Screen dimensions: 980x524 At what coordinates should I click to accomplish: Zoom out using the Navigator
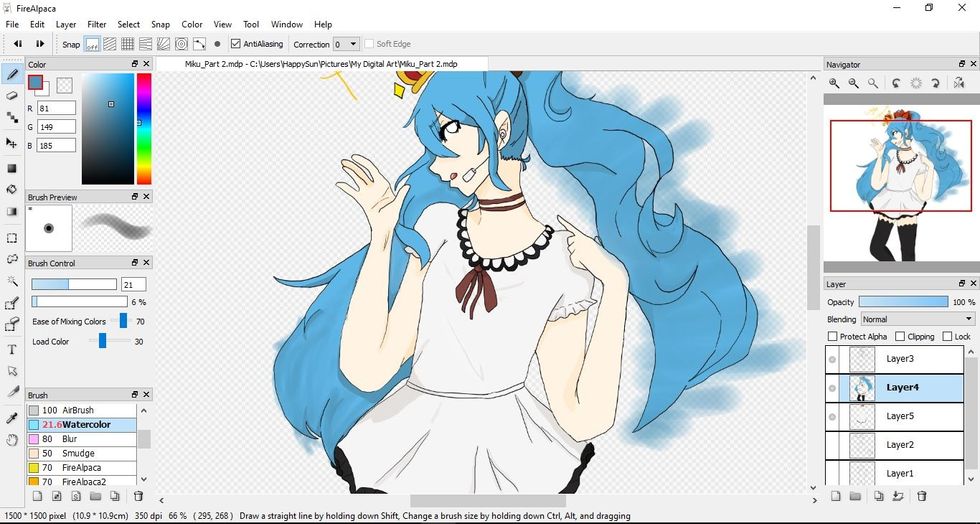[x=854, y=83]
